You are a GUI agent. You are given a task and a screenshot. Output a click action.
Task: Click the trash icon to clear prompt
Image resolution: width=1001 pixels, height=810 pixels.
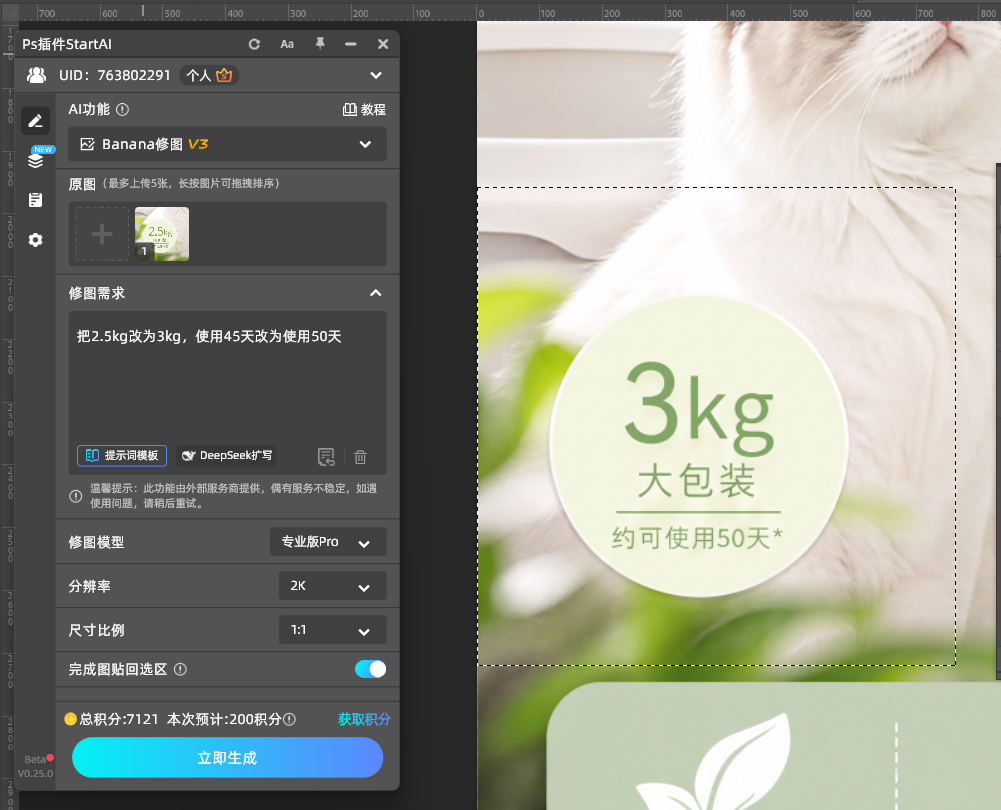(x=360, y=457)
